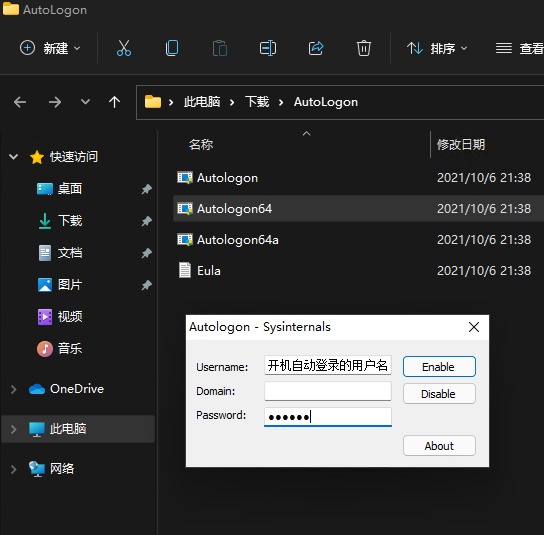The image size is (544, 535).
Task: Click the Cut scissors icon in toolbar
Action: tap(124, 48)
